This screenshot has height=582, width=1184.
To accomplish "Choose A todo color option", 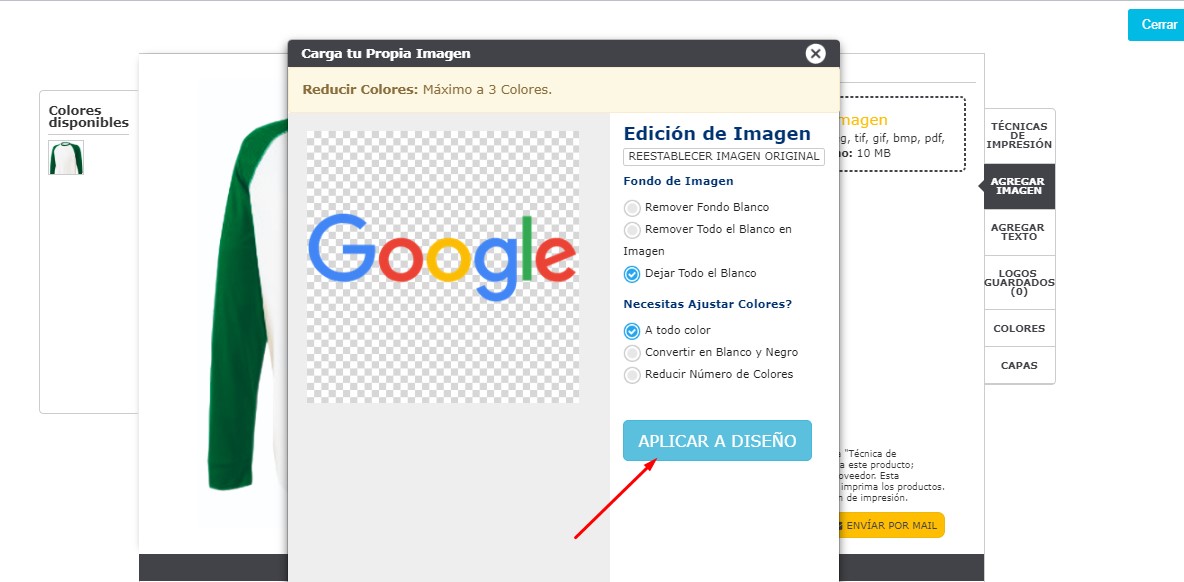I will tap(632, 331).
